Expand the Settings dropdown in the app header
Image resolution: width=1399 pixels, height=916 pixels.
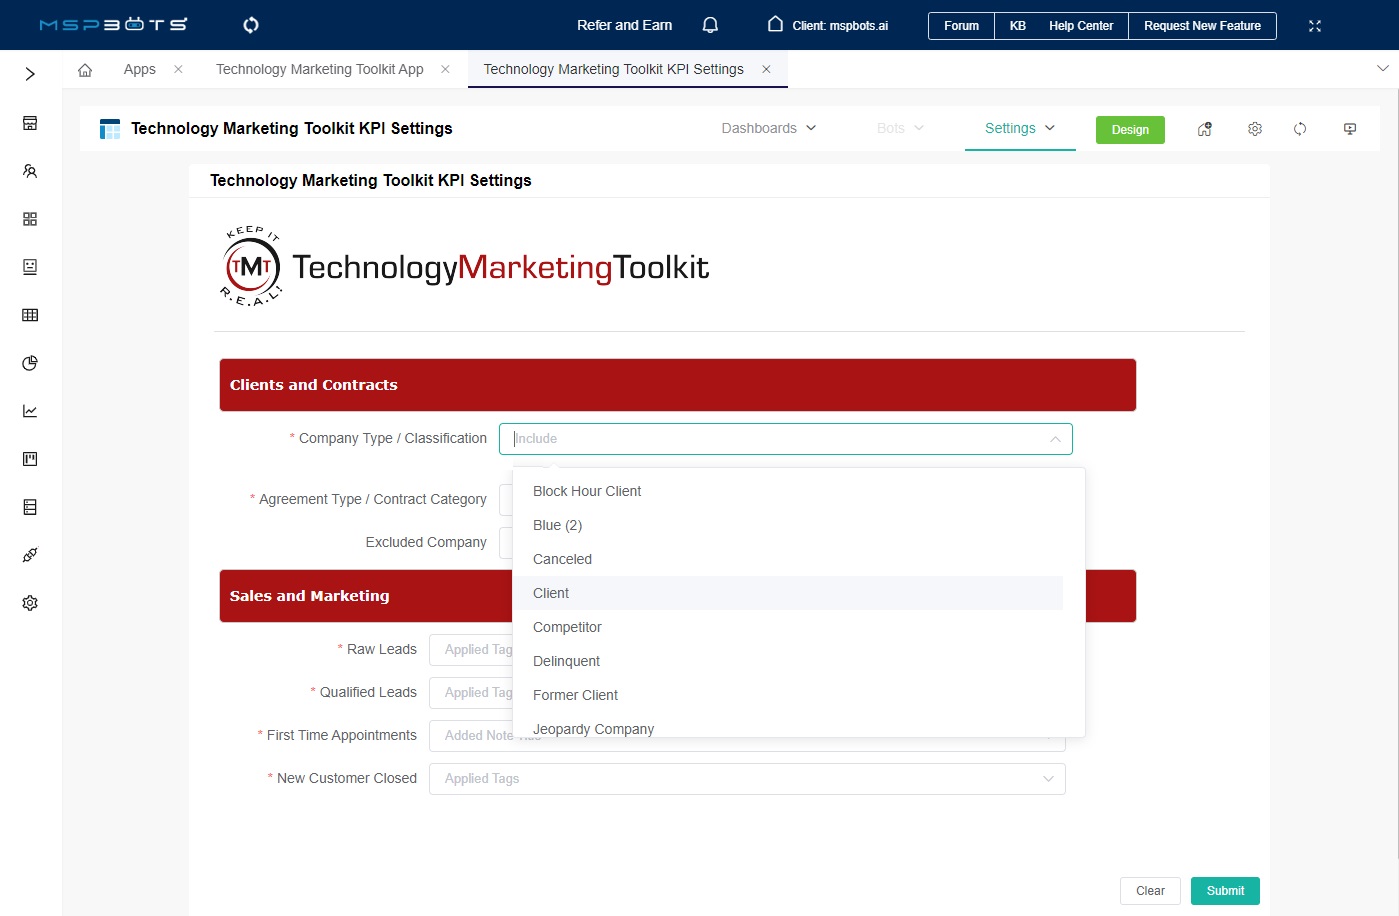pyautogui.click(x=1019, y=128)
